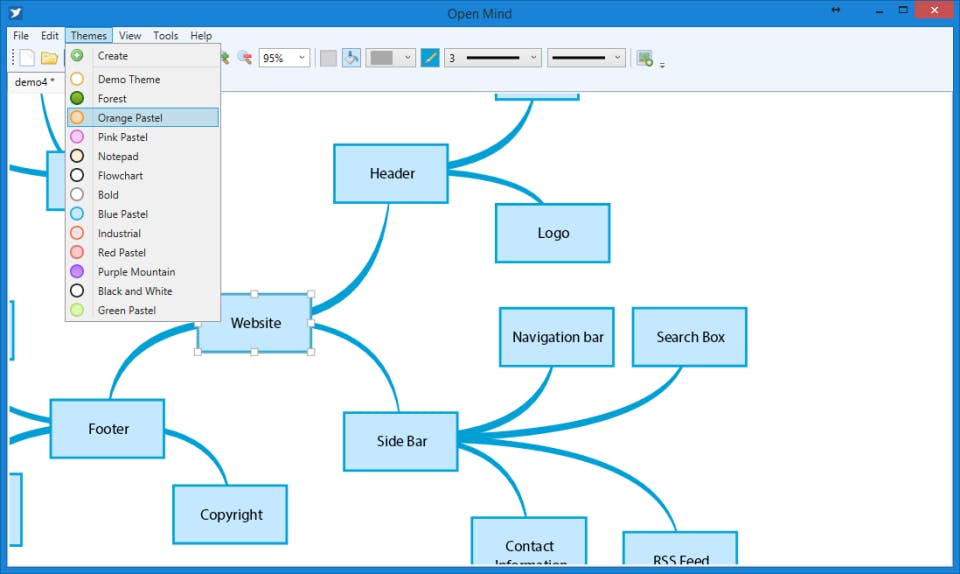
Task: Click the zoom out magnifier icon
Action: pos(245,58)
